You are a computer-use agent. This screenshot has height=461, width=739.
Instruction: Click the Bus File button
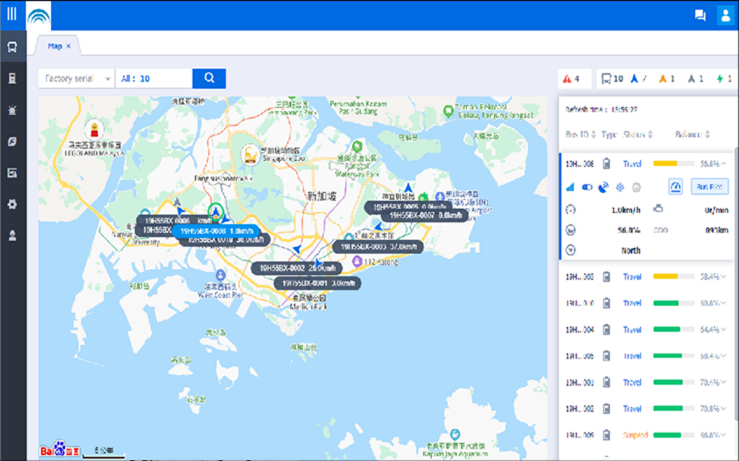pos(710,186)
